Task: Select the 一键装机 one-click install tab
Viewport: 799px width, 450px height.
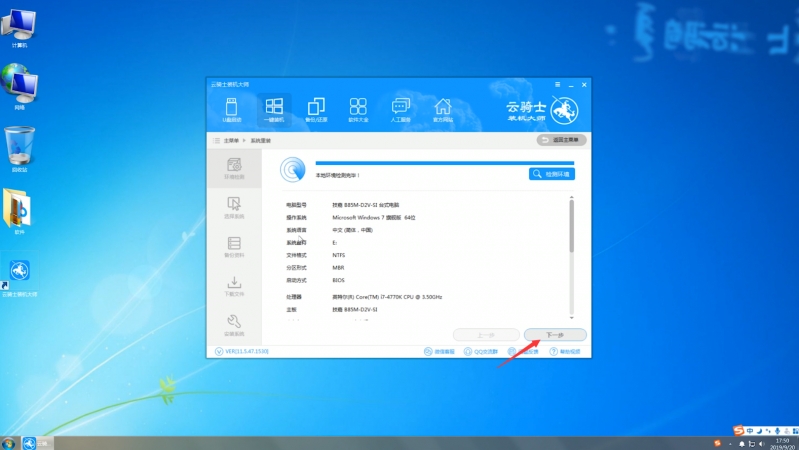Action: pos(274,110)
